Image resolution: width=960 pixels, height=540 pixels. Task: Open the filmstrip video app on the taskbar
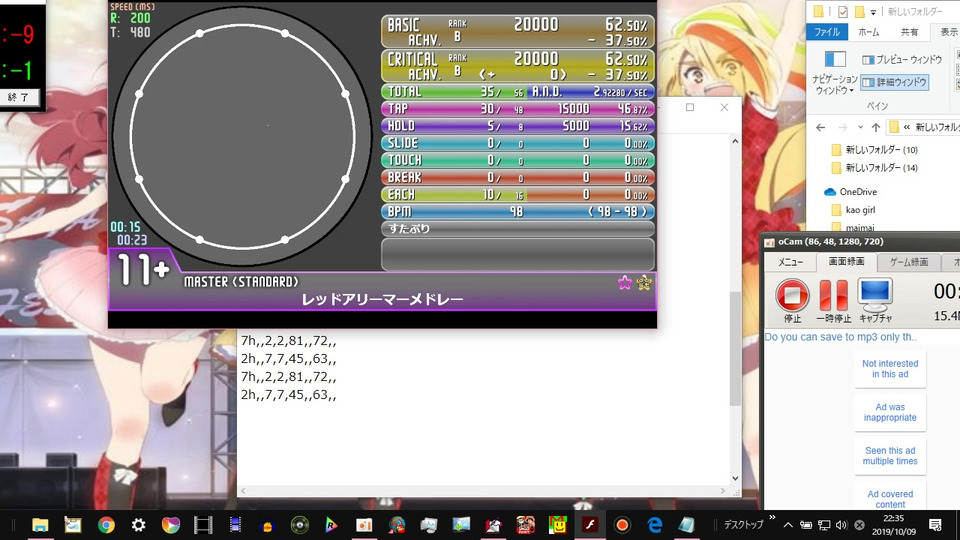[203, 525]
